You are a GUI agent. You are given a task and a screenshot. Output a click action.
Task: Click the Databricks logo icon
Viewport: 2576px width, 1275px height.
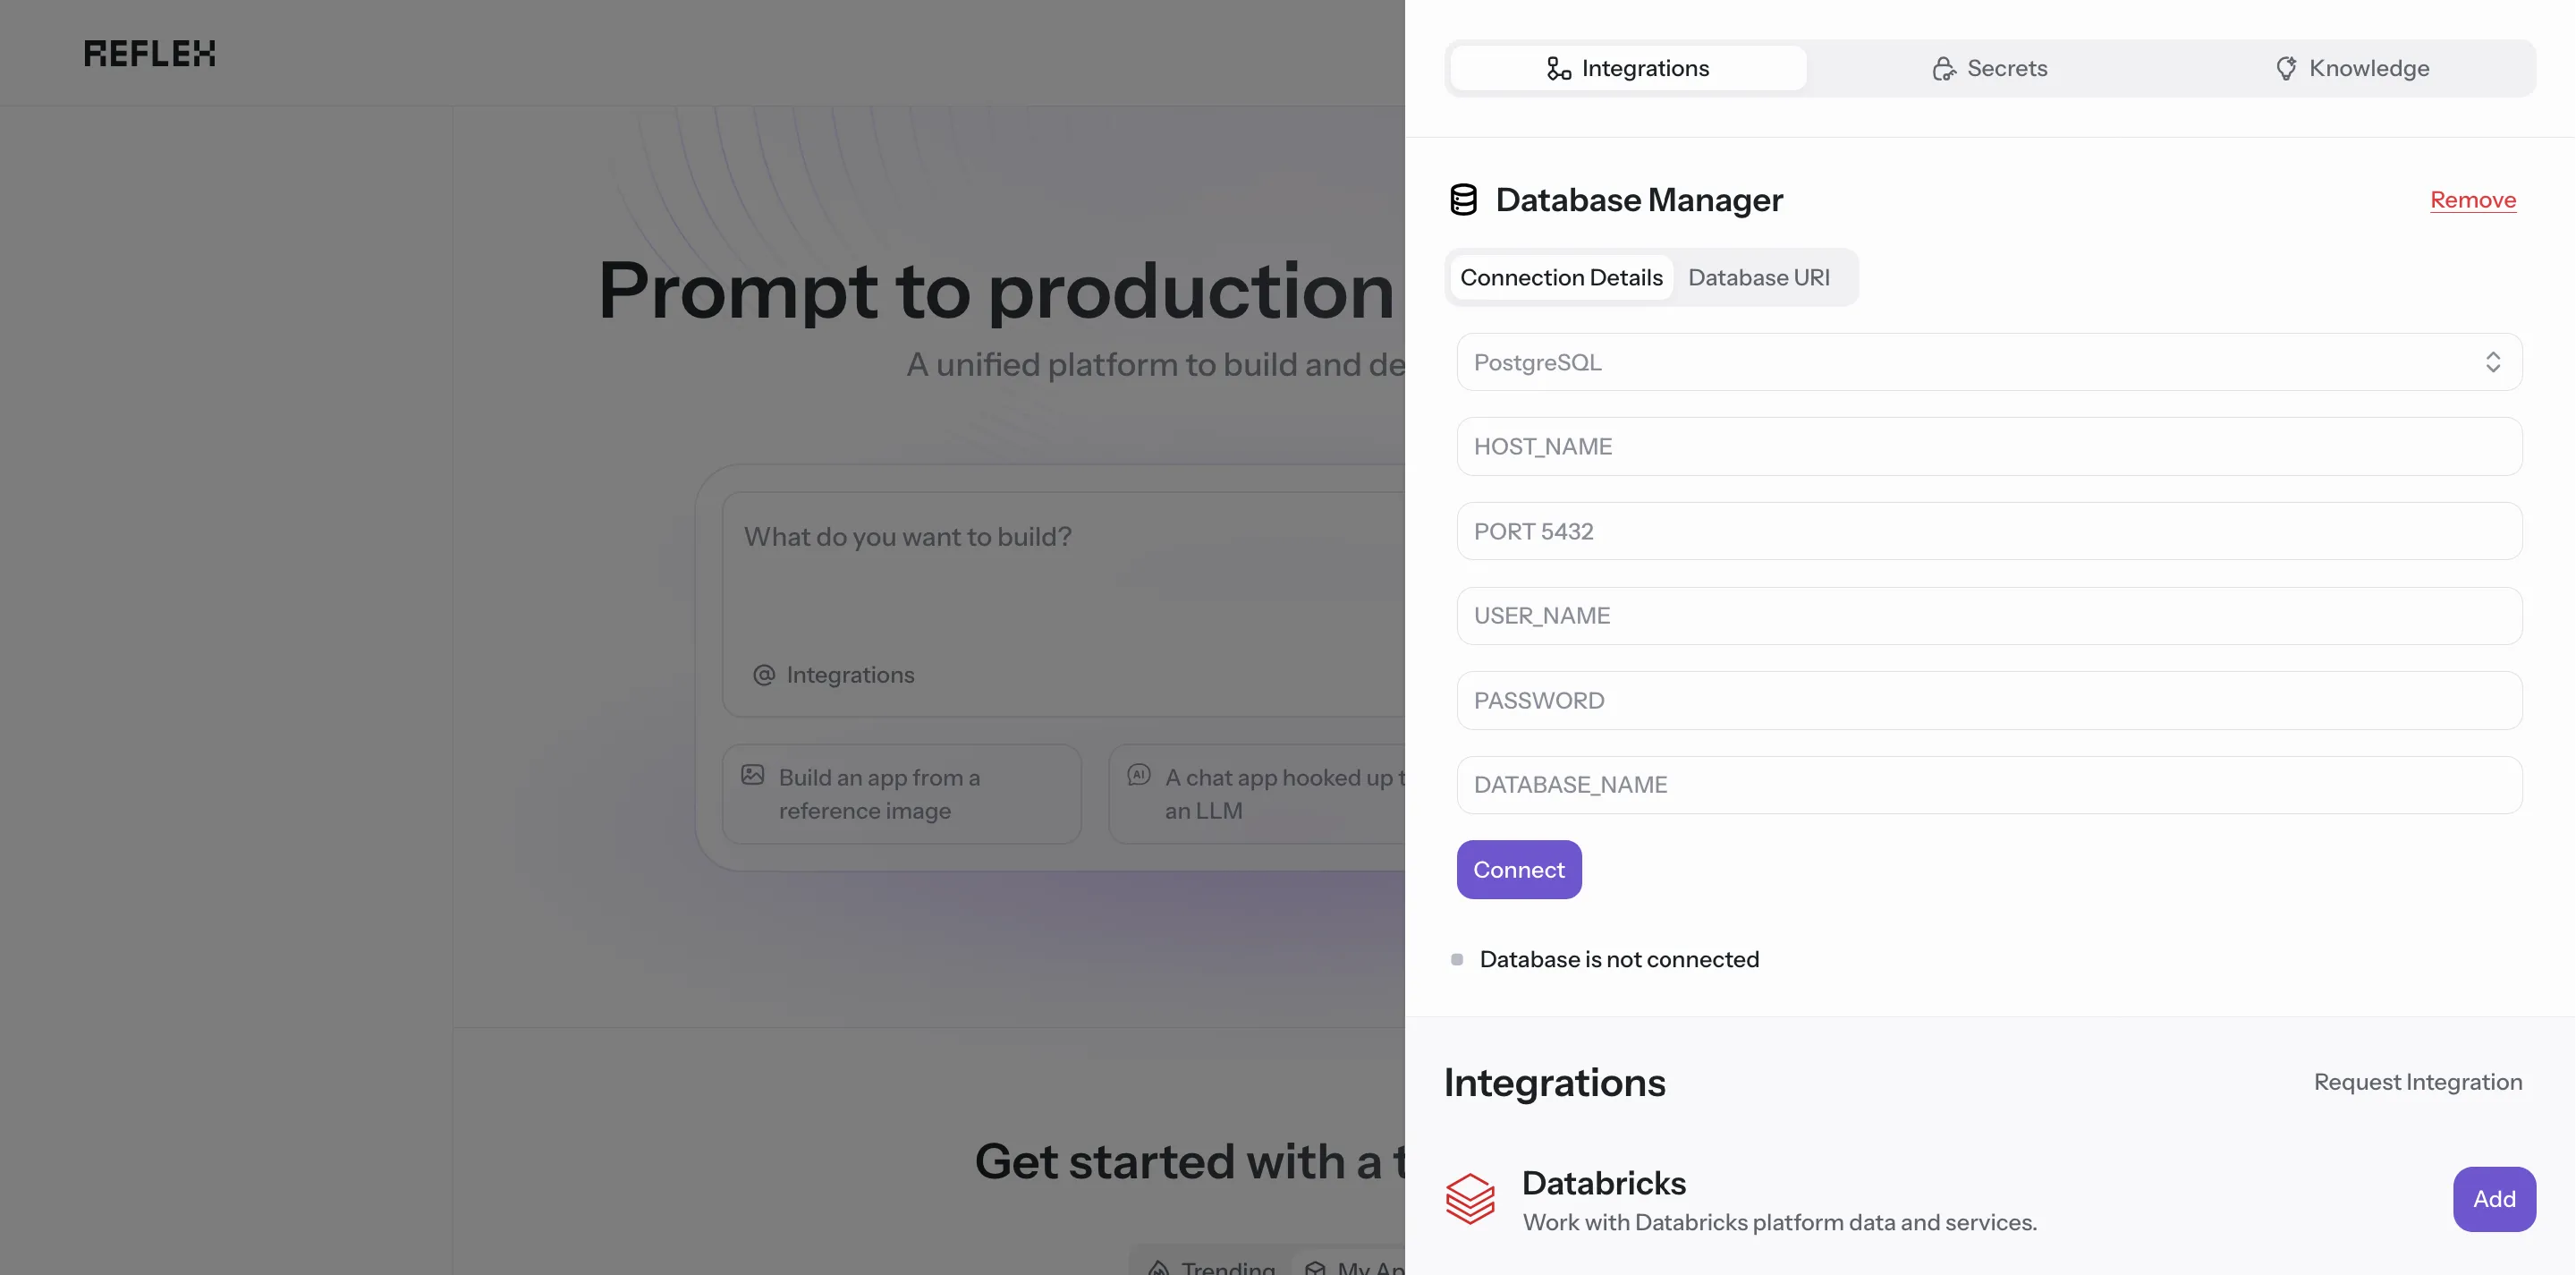tap(1470, 1199)
